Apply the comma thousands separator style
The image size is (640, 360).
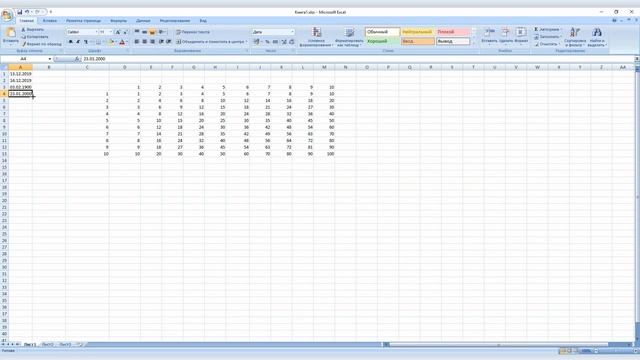point(275,42)
